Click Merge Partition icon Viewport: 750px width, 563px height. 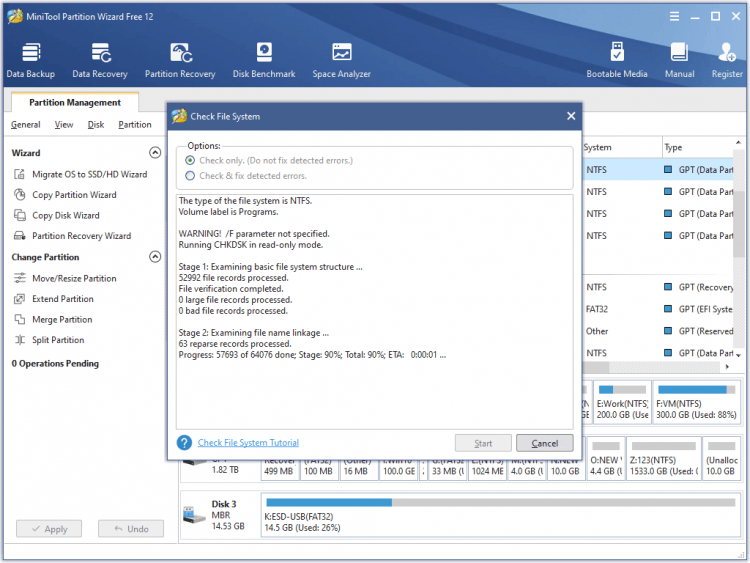click(x=20, y=319)
